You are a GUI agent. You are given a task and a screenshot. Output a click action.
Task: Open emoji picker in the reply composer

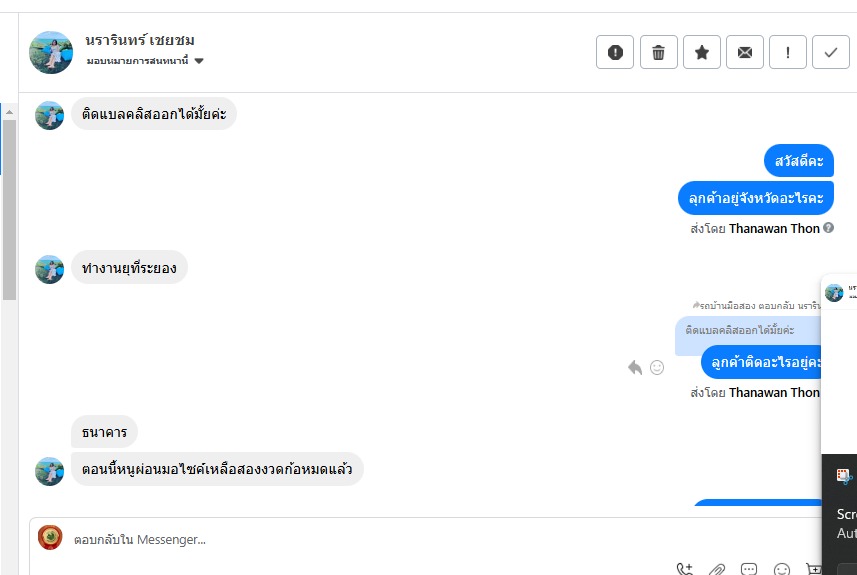click(x=782, y=569)
